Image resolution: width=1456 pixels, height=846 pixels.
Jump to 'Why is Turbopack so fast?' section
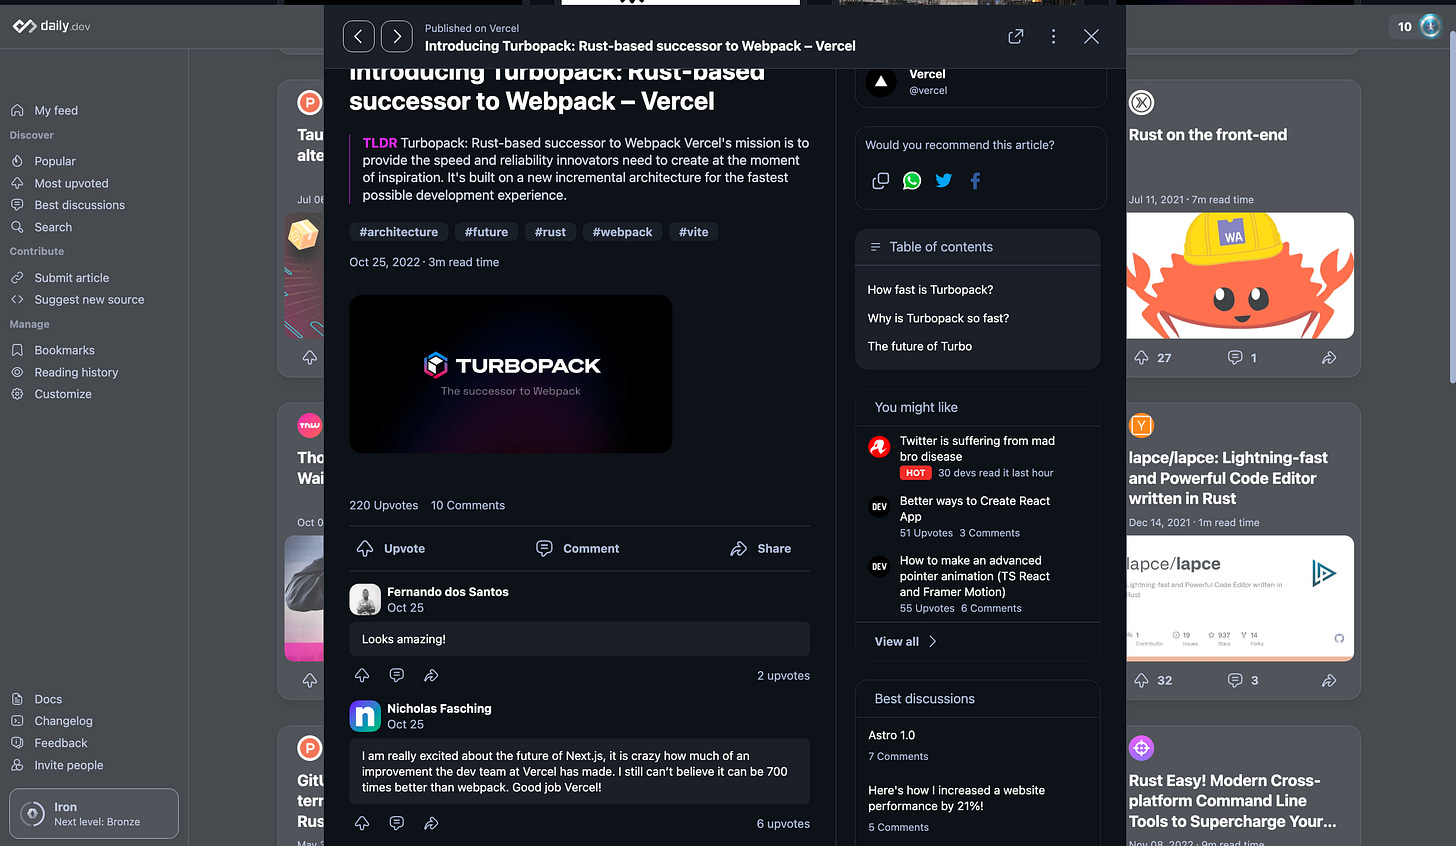click(x=938, y=318)
